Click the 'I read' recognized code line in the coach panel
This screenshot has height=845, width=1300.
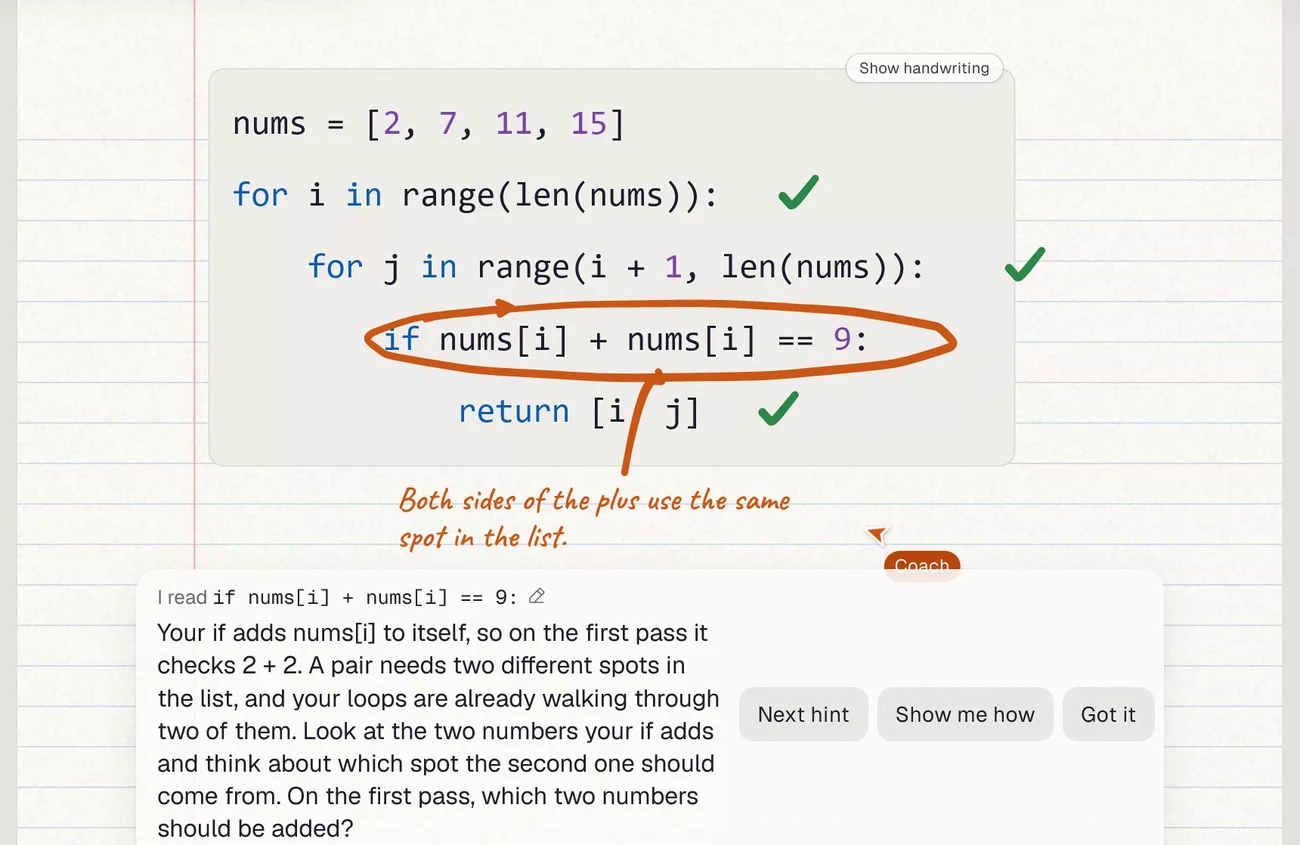point(337,597)
